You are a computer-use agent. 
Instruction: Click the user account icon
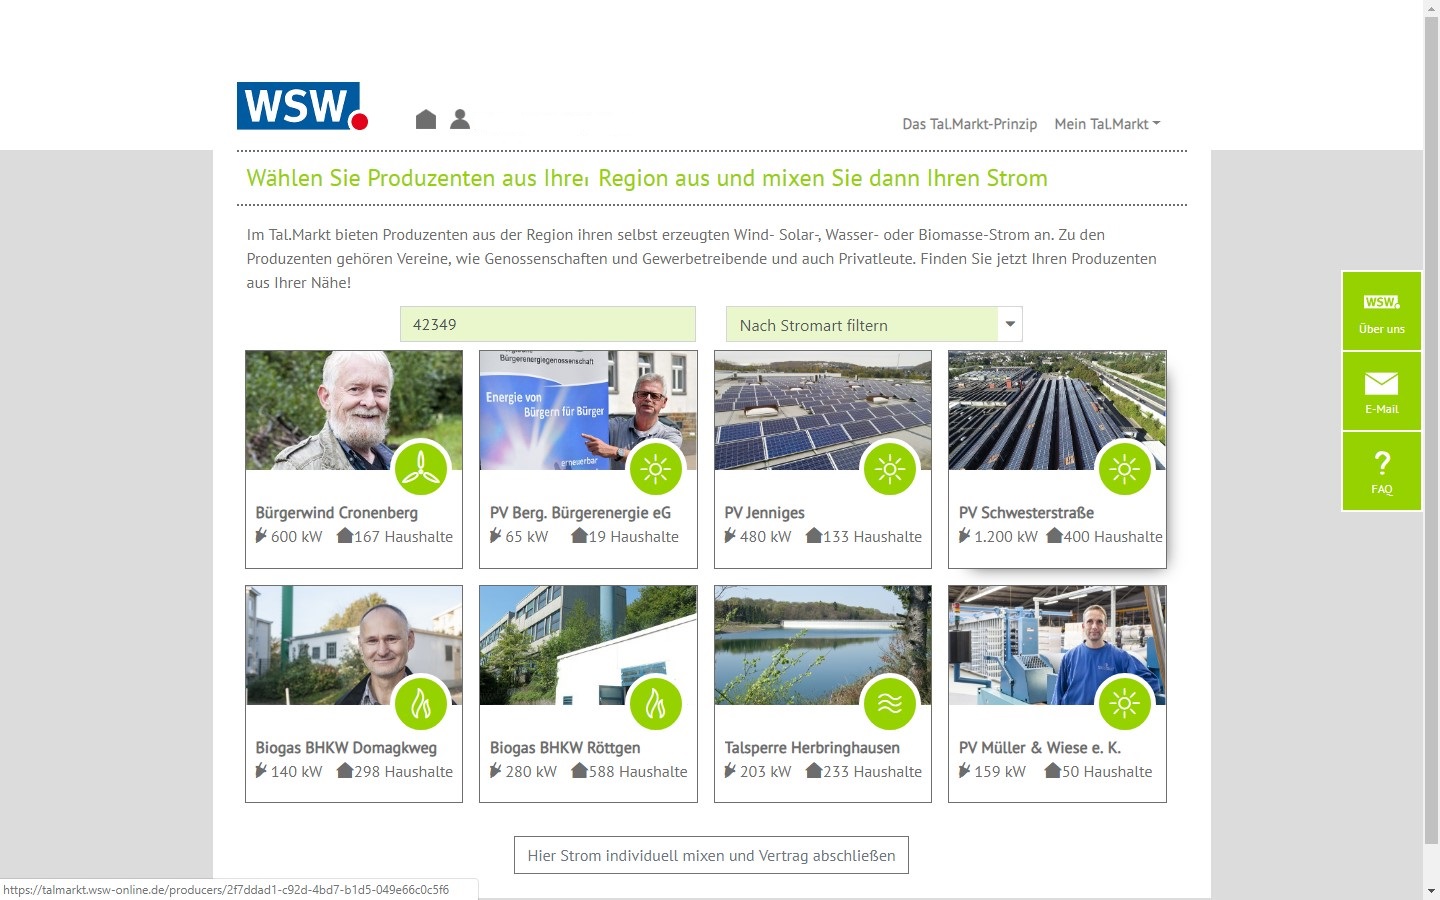(x=460, y=119)
